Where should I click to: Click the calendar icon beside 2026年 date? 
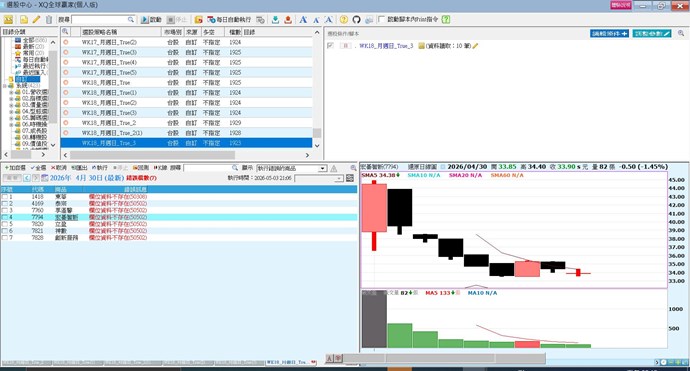pyautogui.click(x=44, y=178)
